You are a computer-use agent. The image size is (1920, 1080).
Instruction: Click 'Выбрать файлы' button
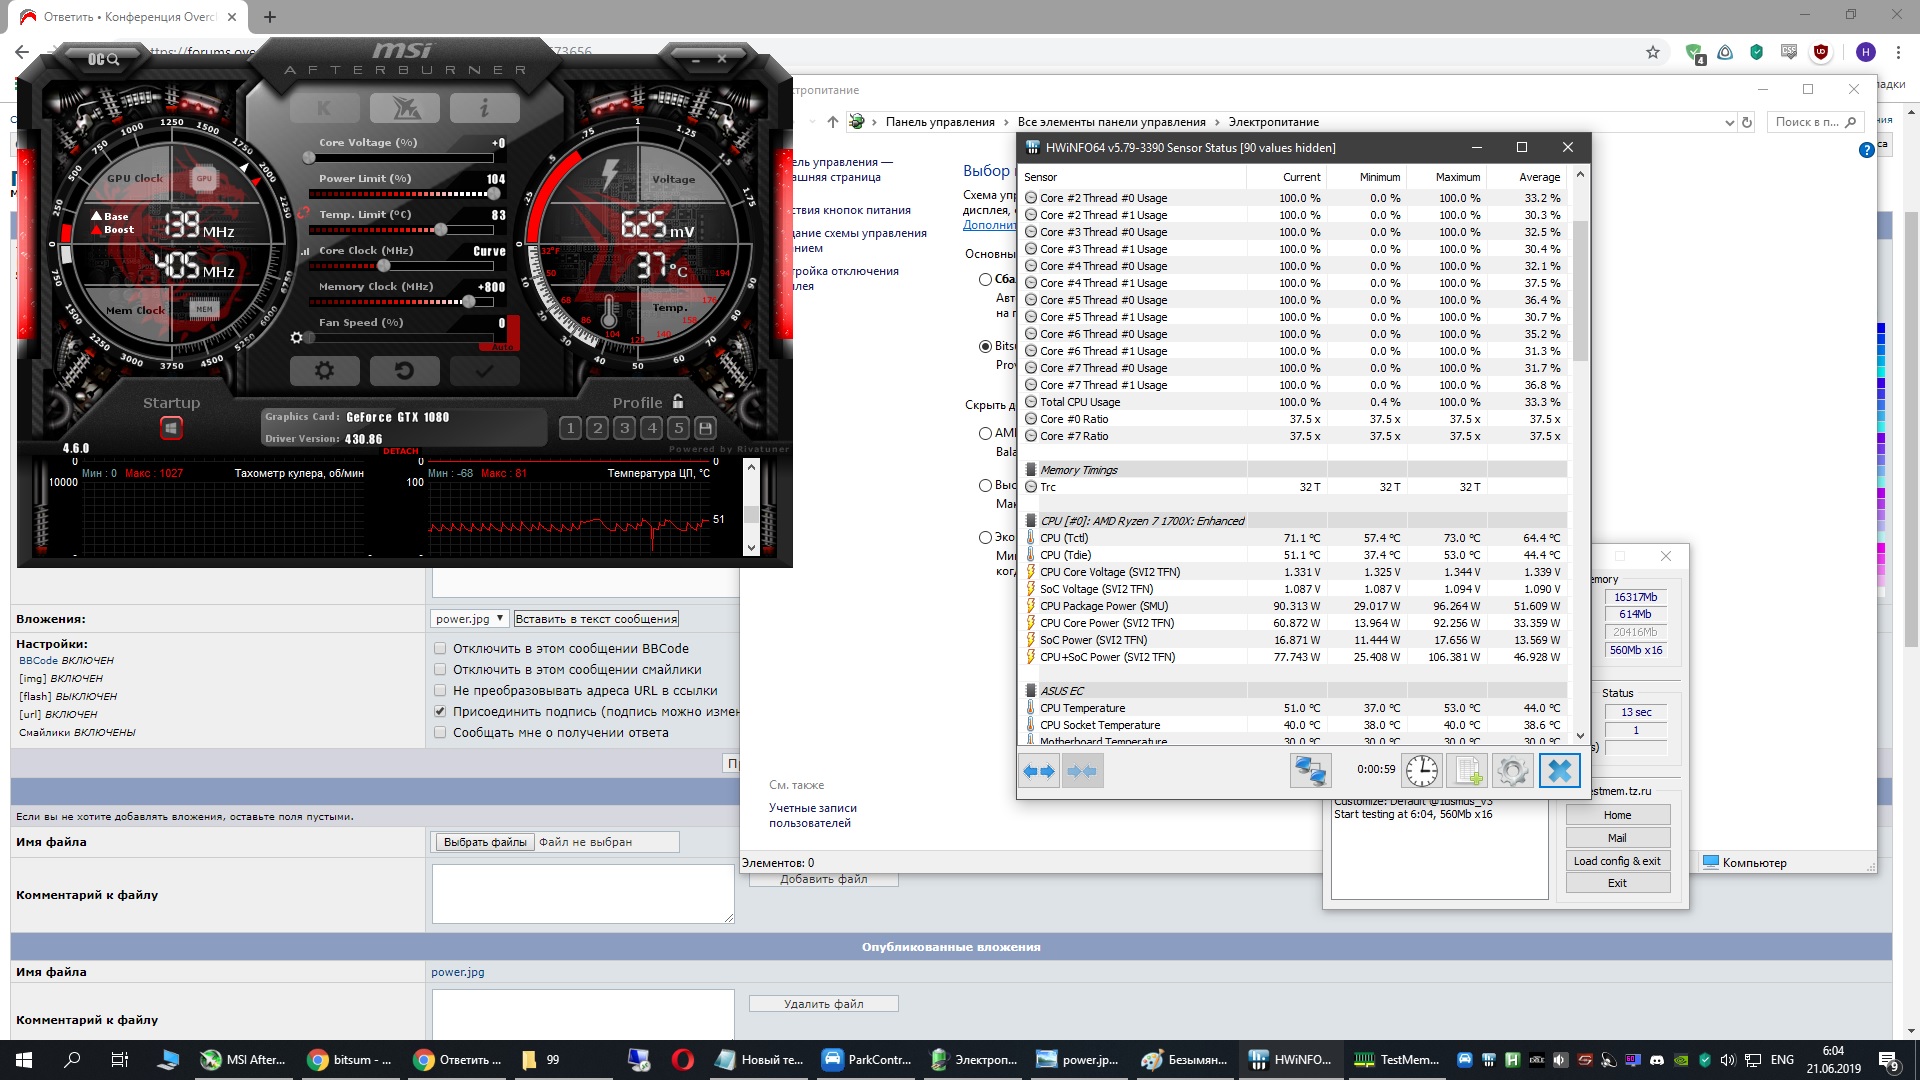coord(484,842)
